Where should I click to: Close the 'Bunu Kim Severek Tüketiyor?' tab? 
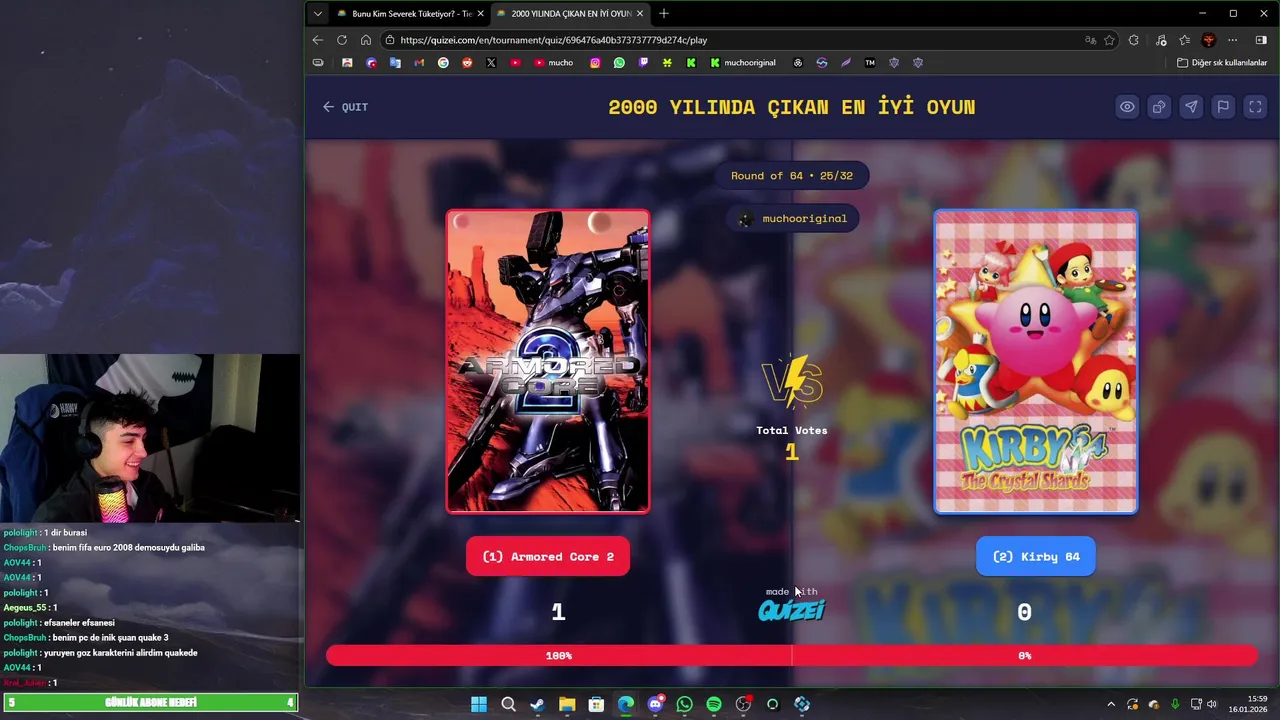tap(481, 14)
